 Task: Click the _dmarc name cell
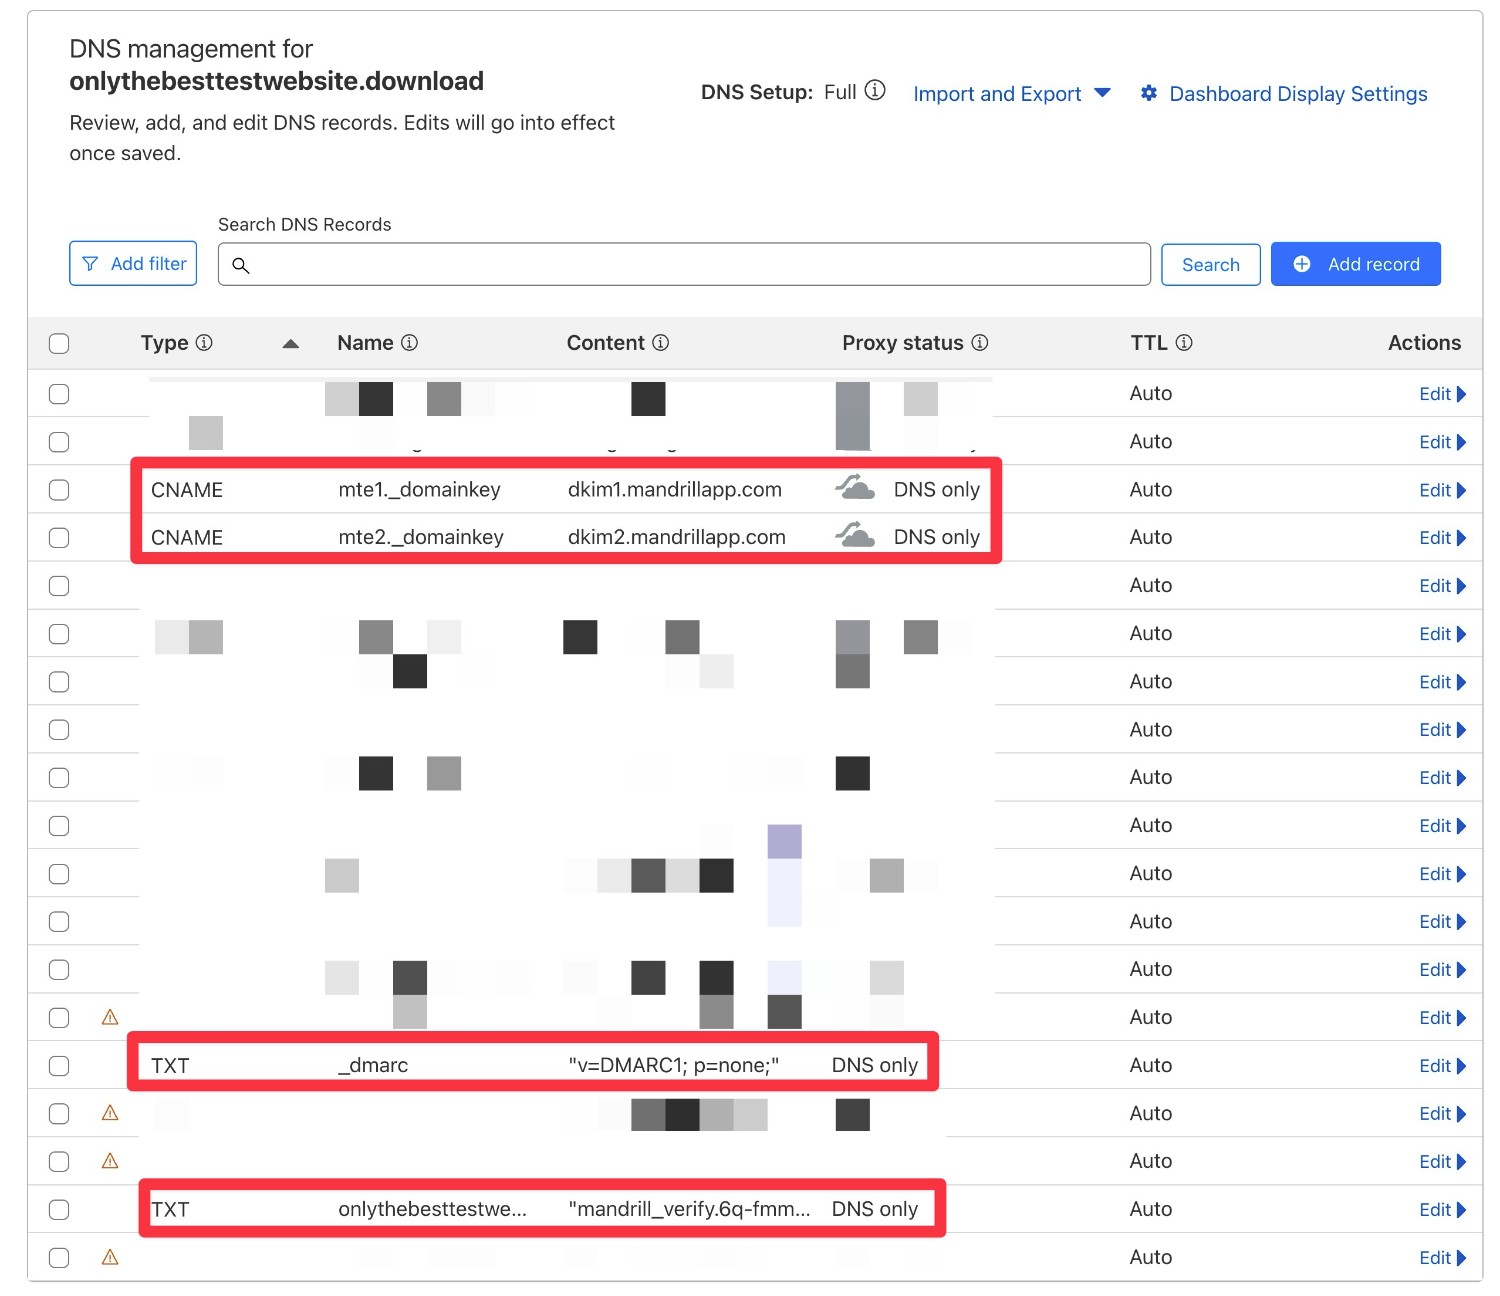[x=373, y=1066]
